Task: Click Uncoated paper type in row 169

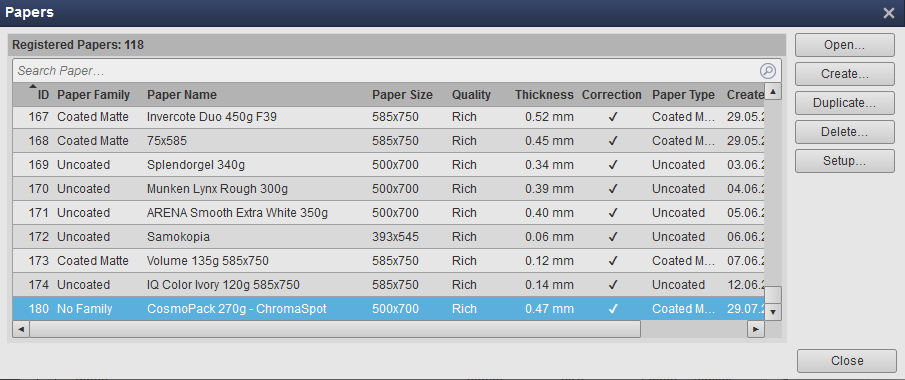Action: [678, 165]
